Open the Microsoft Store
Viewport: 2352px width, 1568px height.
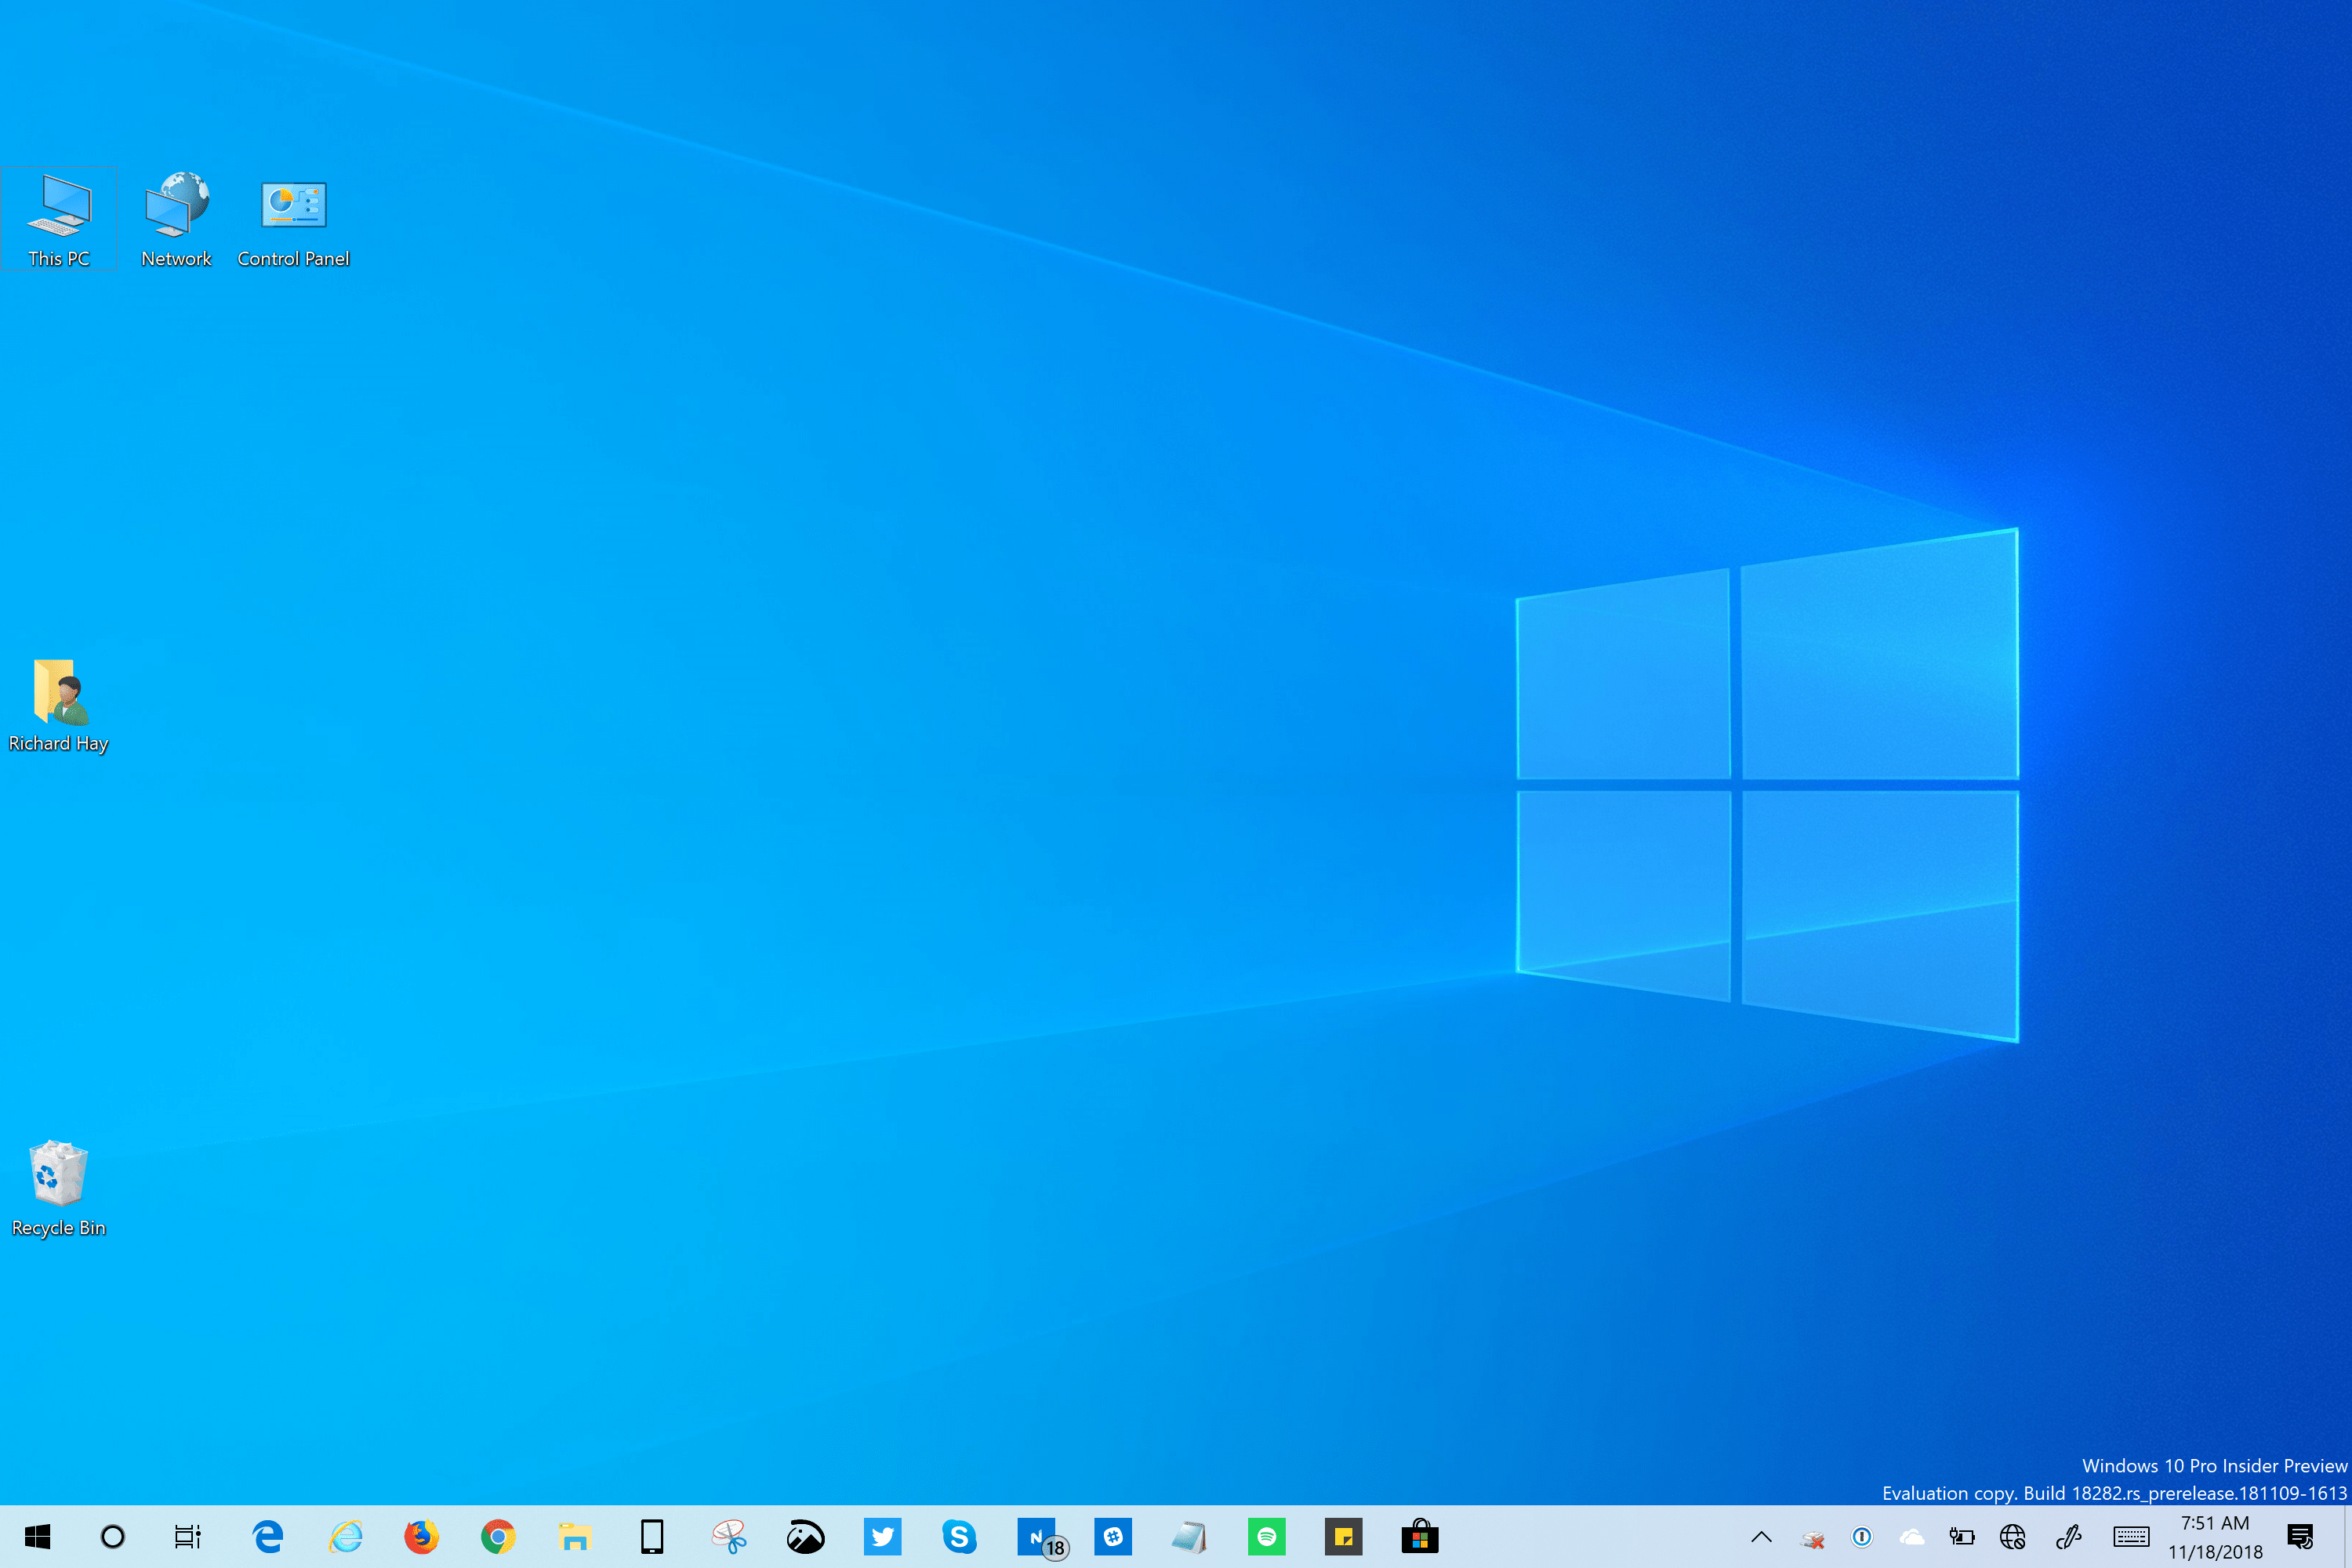[1420, 1537]
